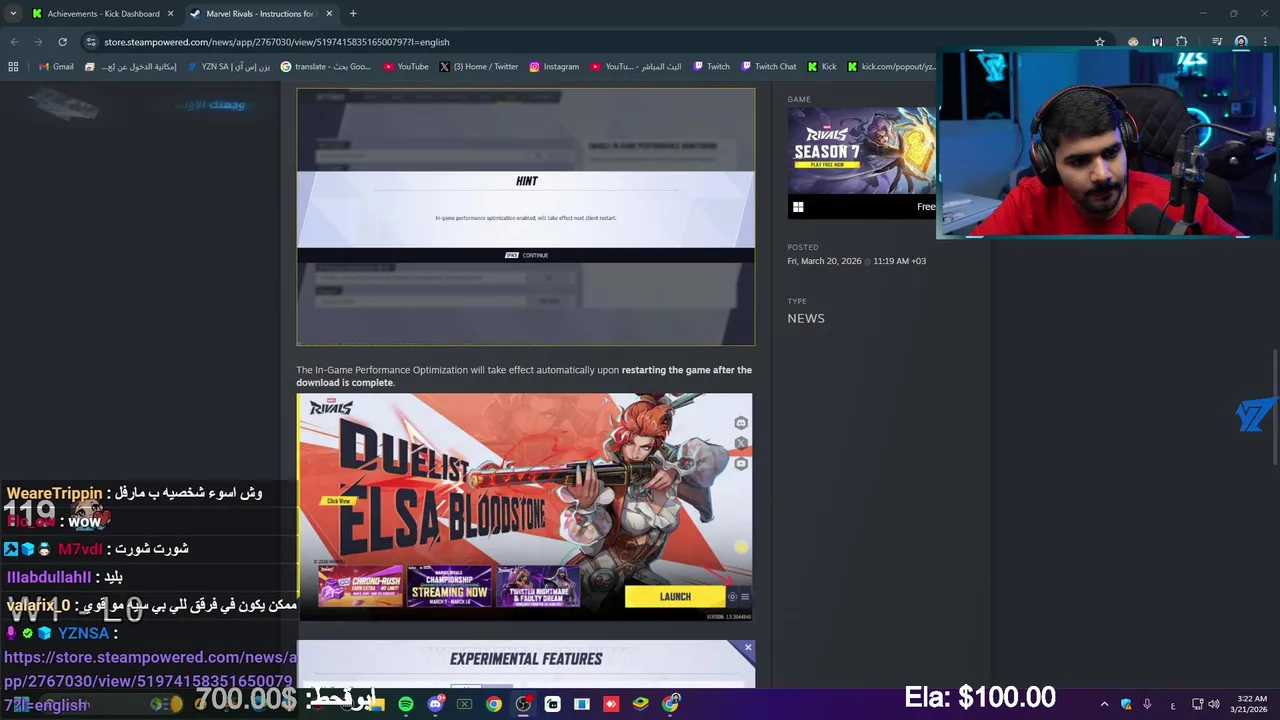Open OBS Studio from the taskbar
The image size is (1280, 720).
tap(523, 704)
